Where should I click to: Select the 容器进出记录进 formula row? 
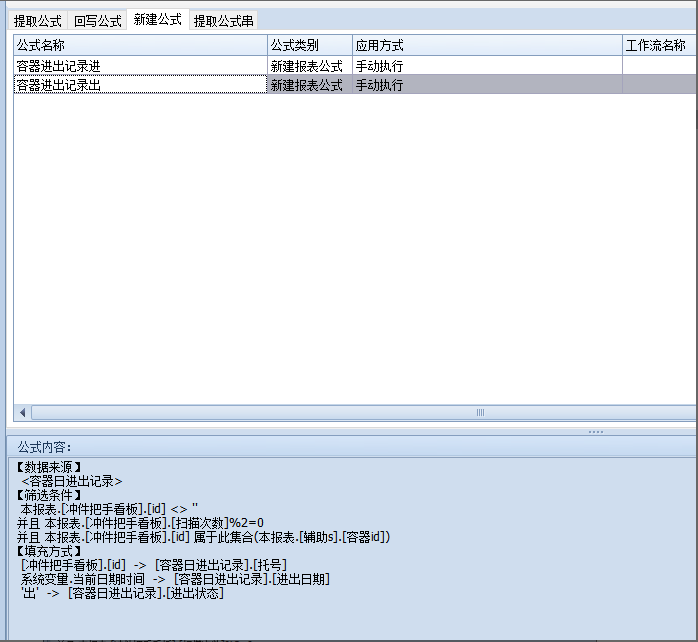click(x=140, y=66)
